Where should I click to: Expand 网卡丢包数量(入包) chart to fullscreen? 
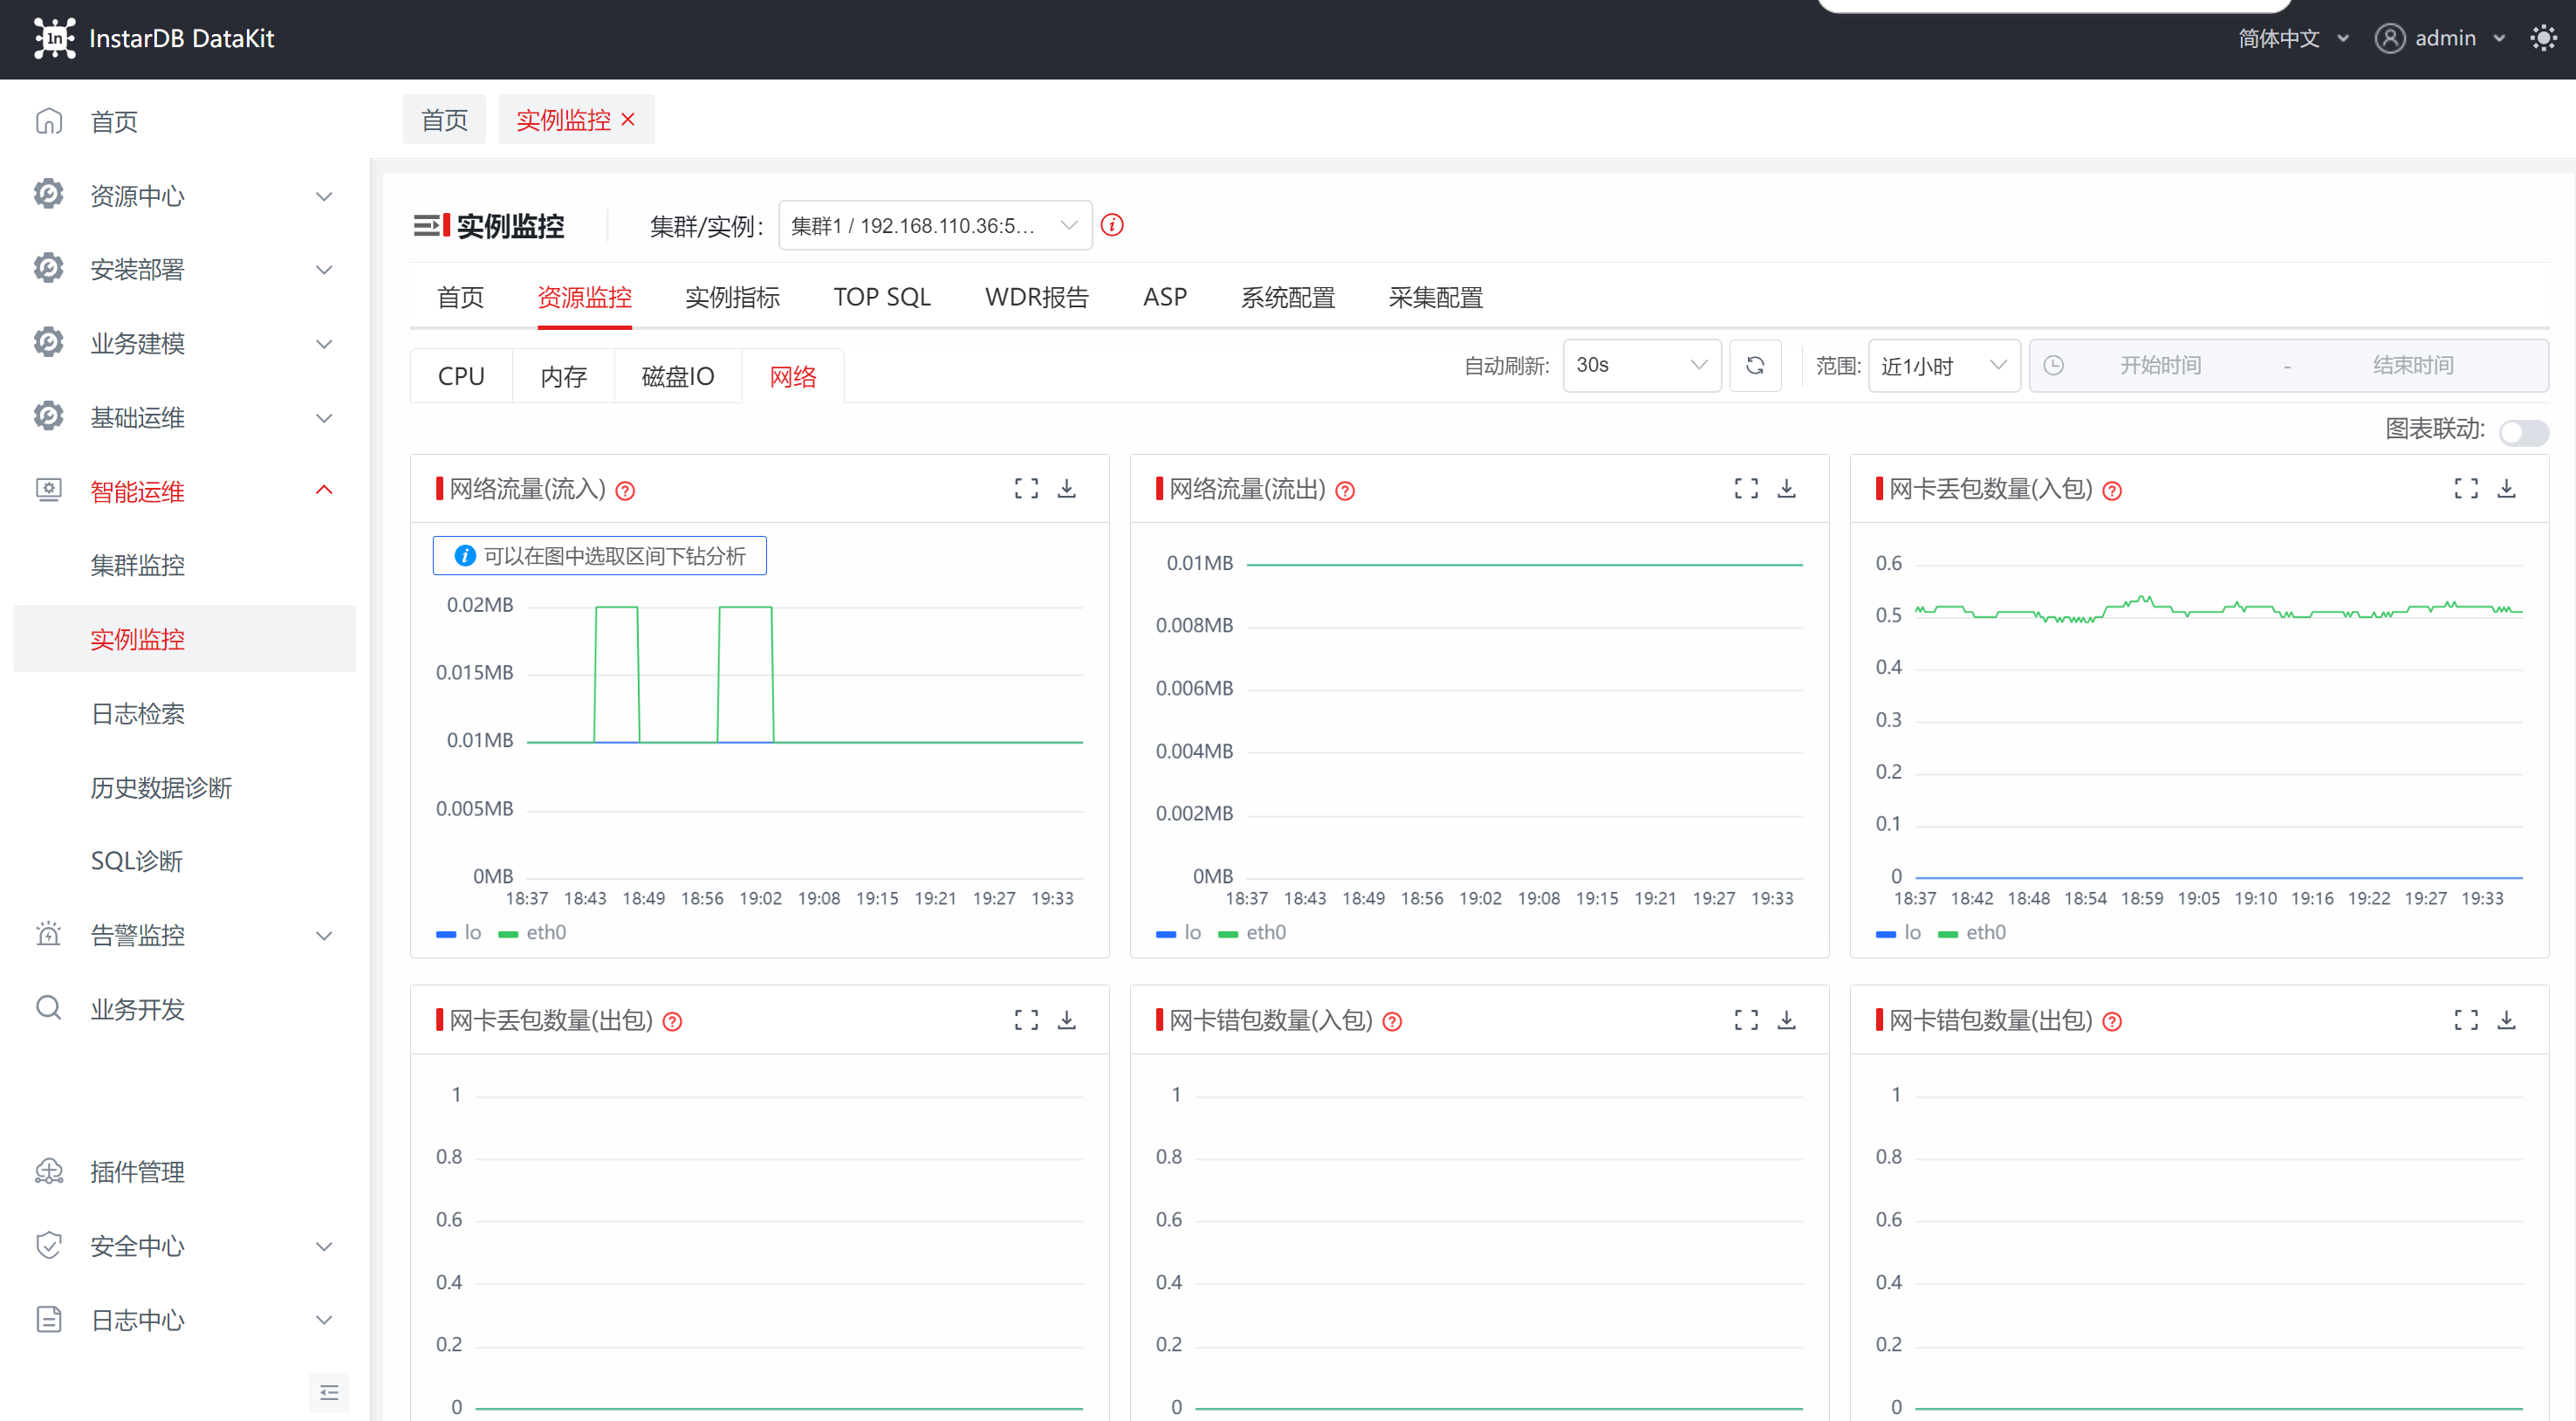pyautogui.click(x=2466, y=488)
